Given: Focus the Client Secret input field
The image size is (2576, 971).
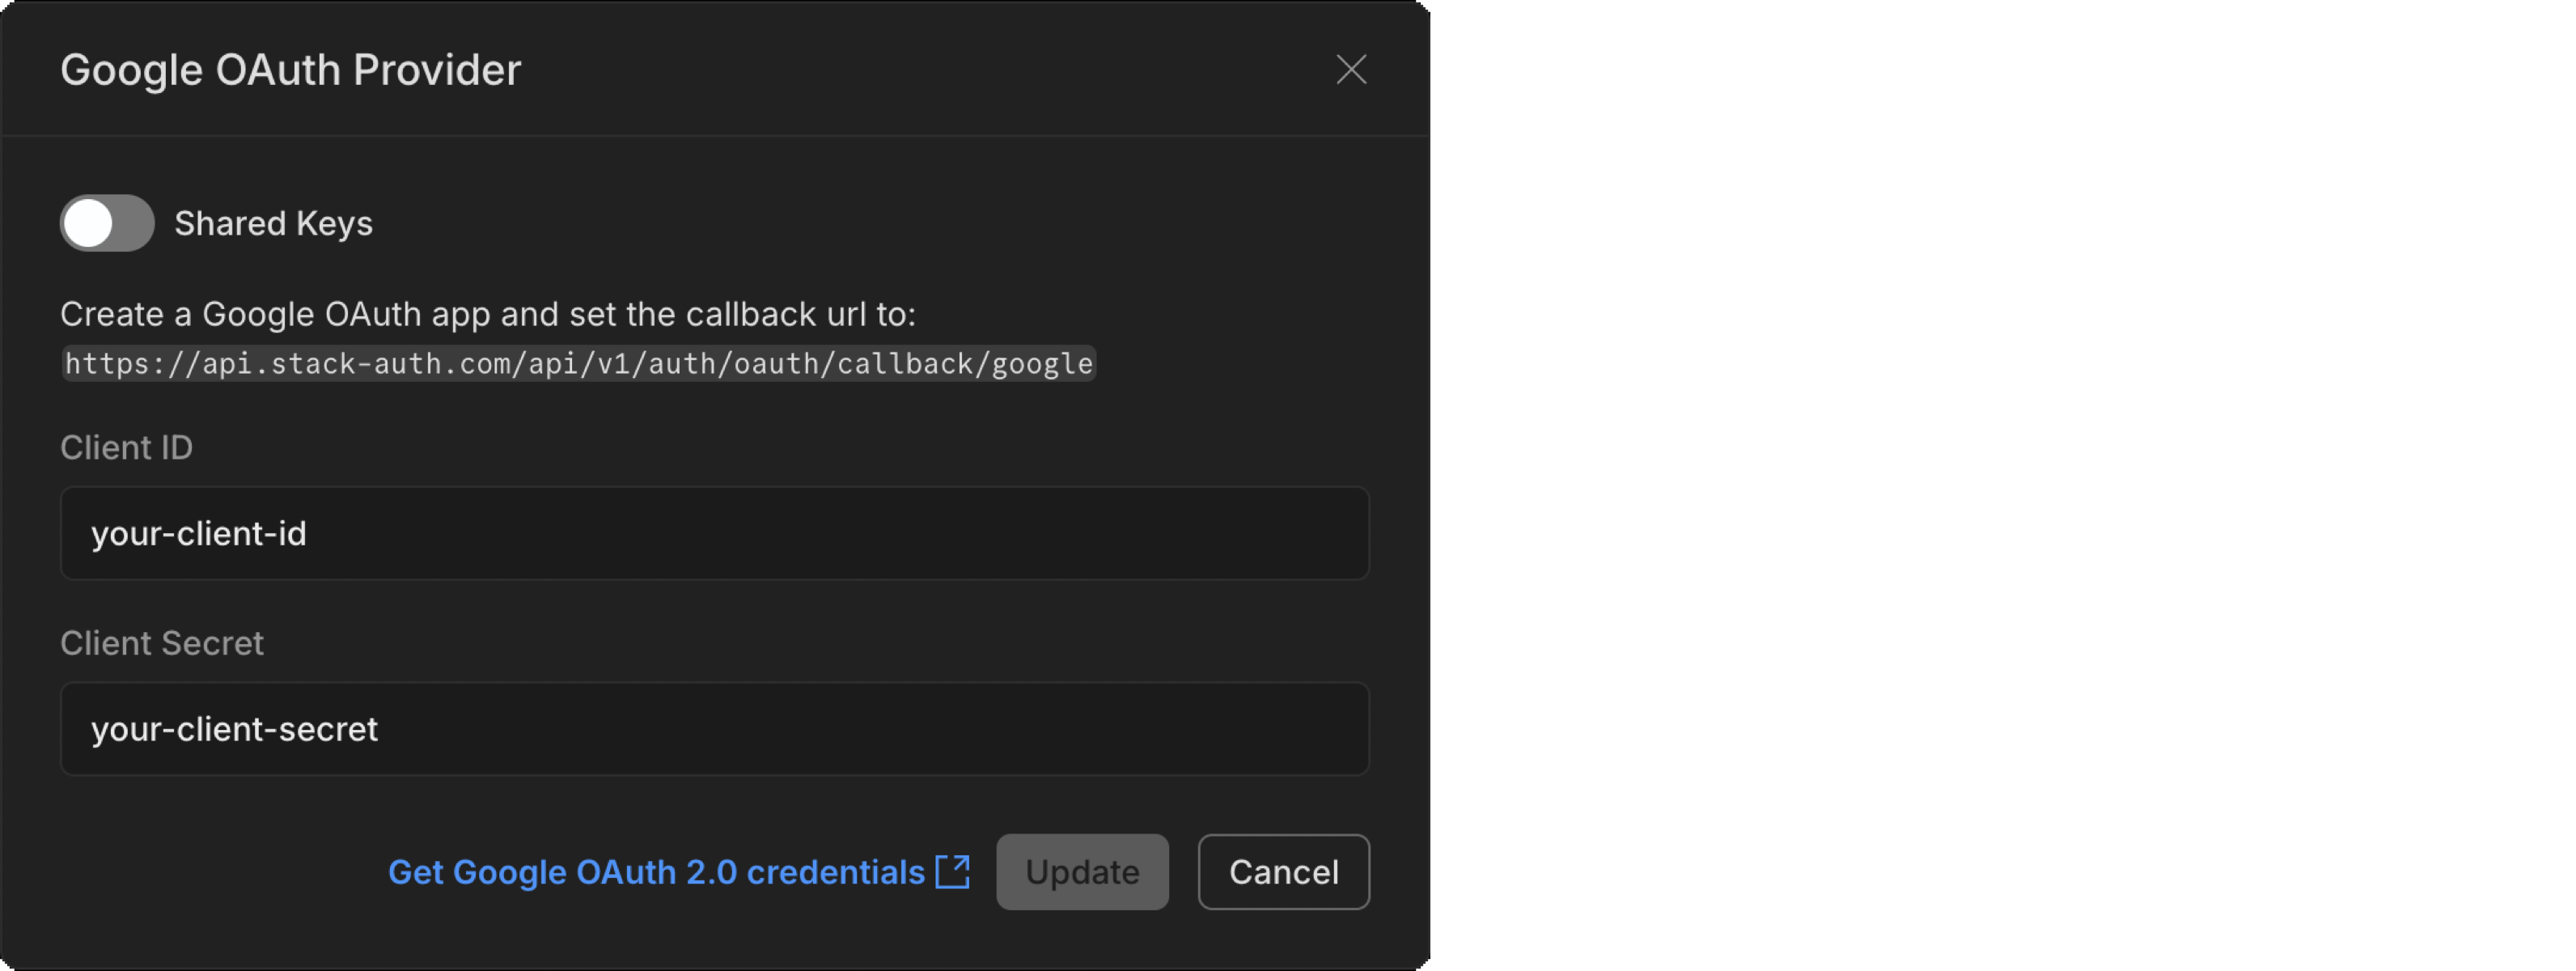Looking at the screenshot, I should (715, 729).
